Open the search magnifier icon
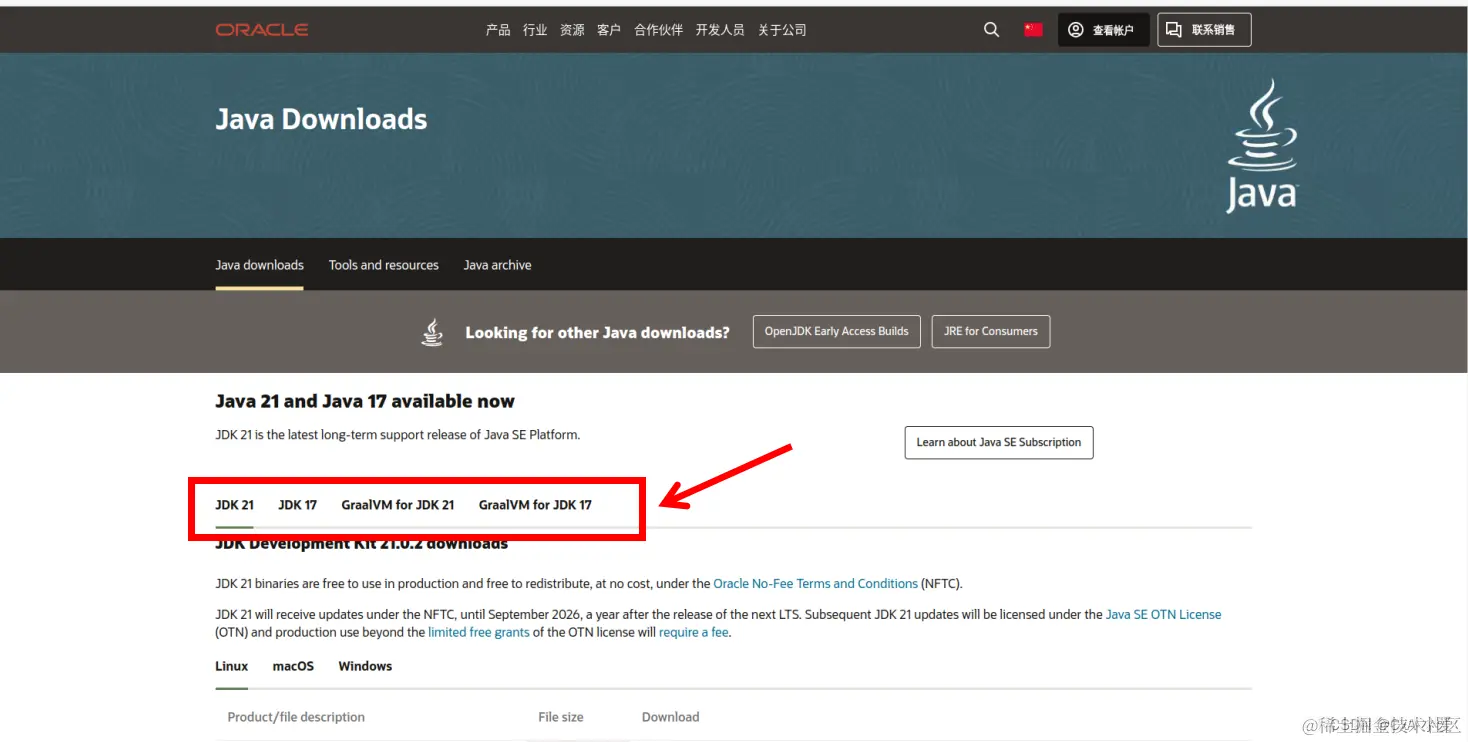 [991, 30]
